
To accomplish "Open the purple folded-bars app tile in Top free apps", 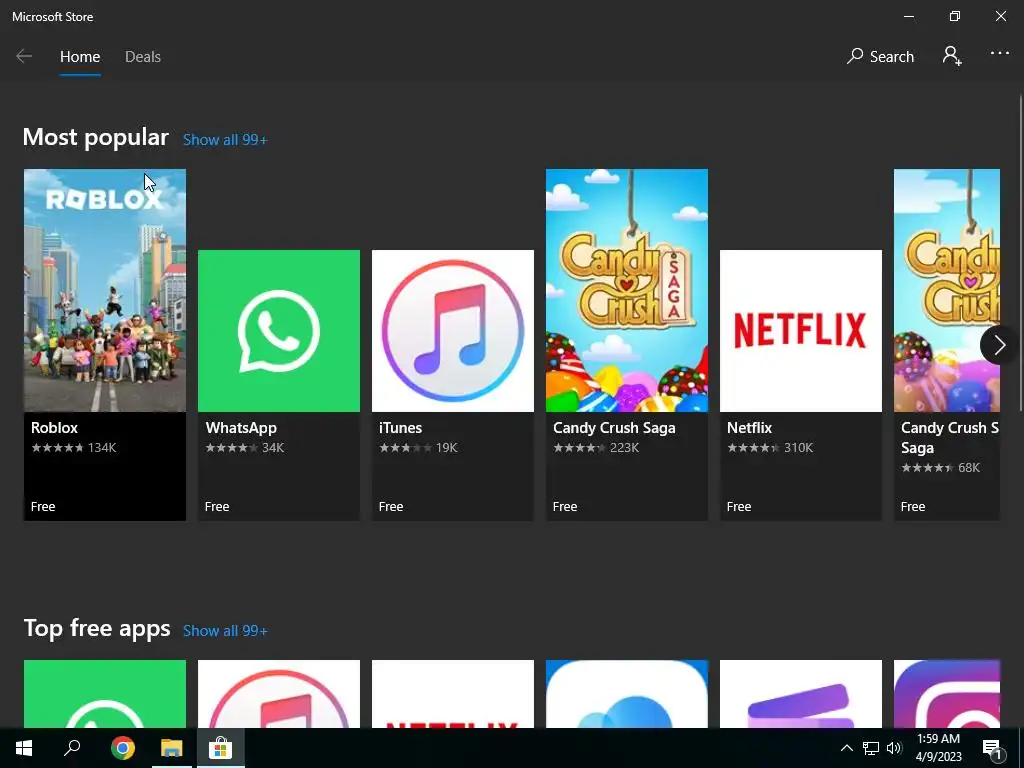I will 801,694.
